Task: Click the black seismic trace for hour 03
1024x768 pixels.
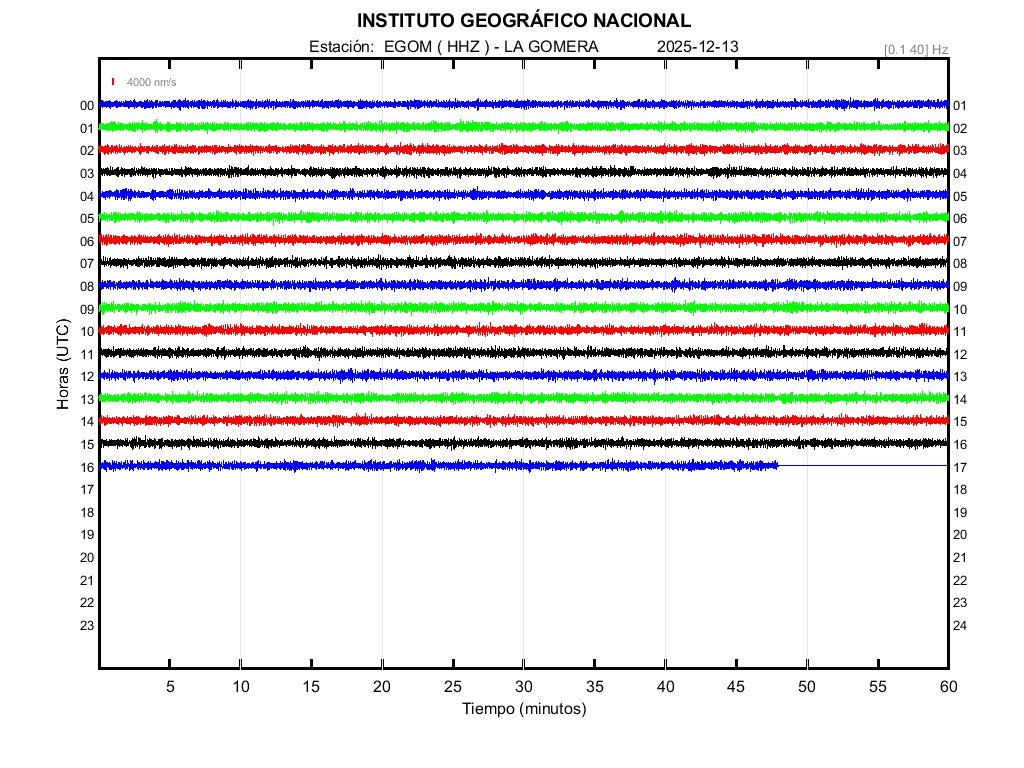Action: coord(523,172)
